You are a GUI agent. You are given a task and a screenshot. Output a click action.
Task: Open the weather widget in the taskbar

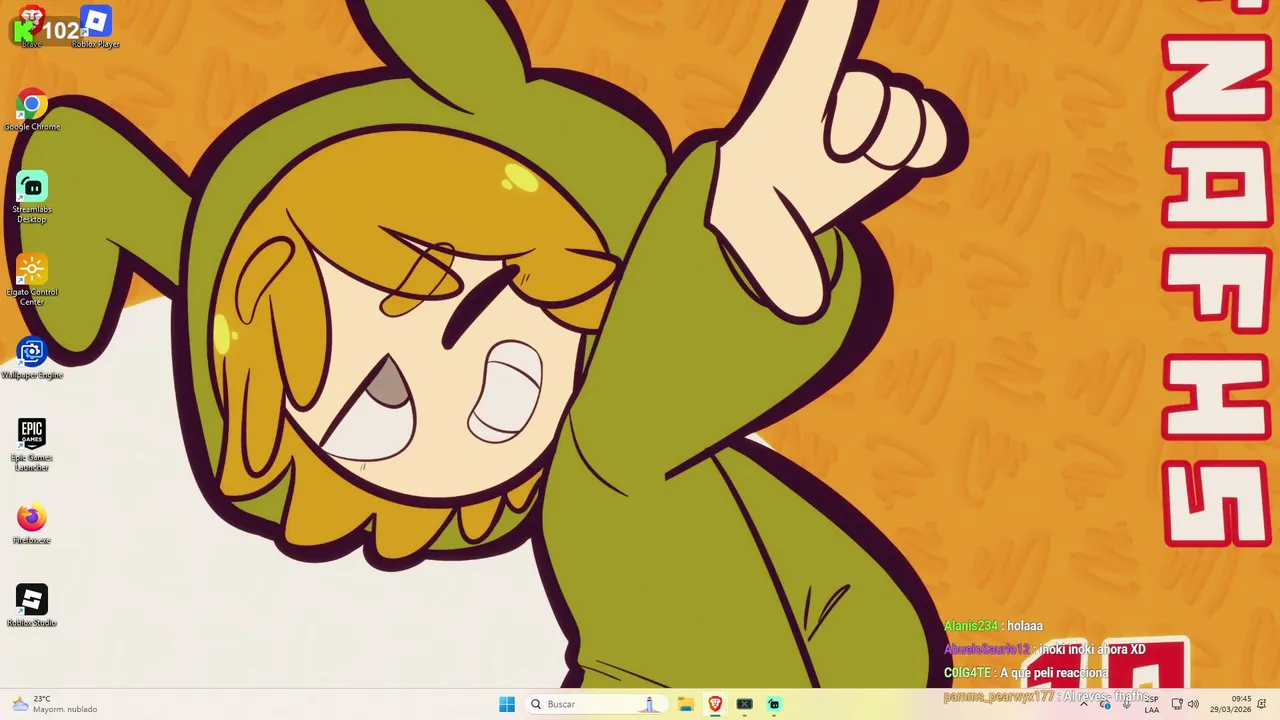click(55, 704)
